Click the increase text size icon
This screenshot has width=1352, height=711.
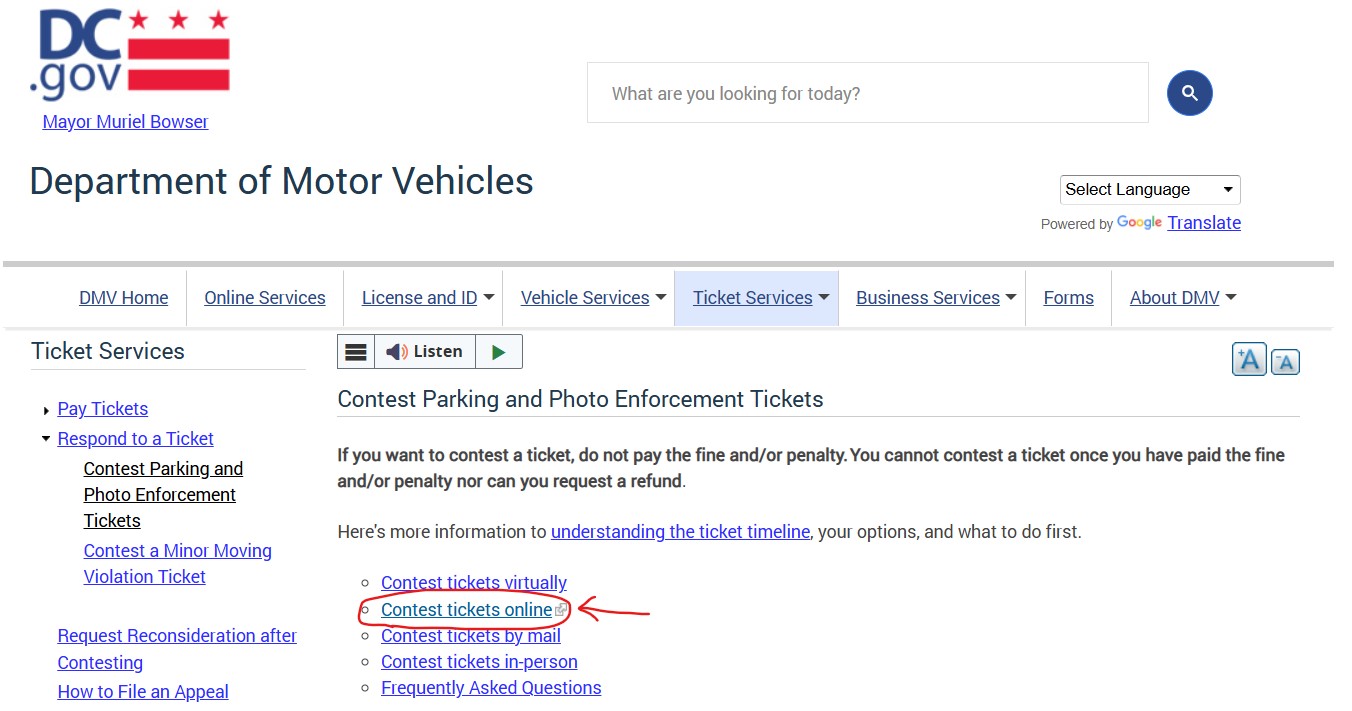click(x=1249, y=360)
